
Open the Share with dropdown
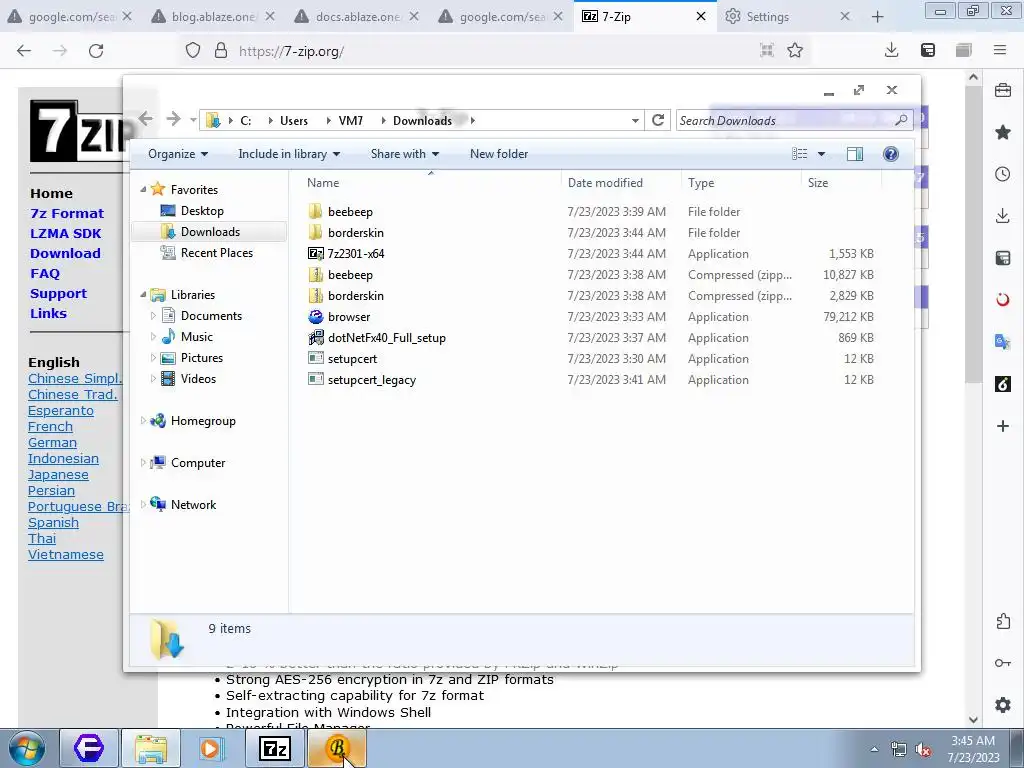click(405, 154)
